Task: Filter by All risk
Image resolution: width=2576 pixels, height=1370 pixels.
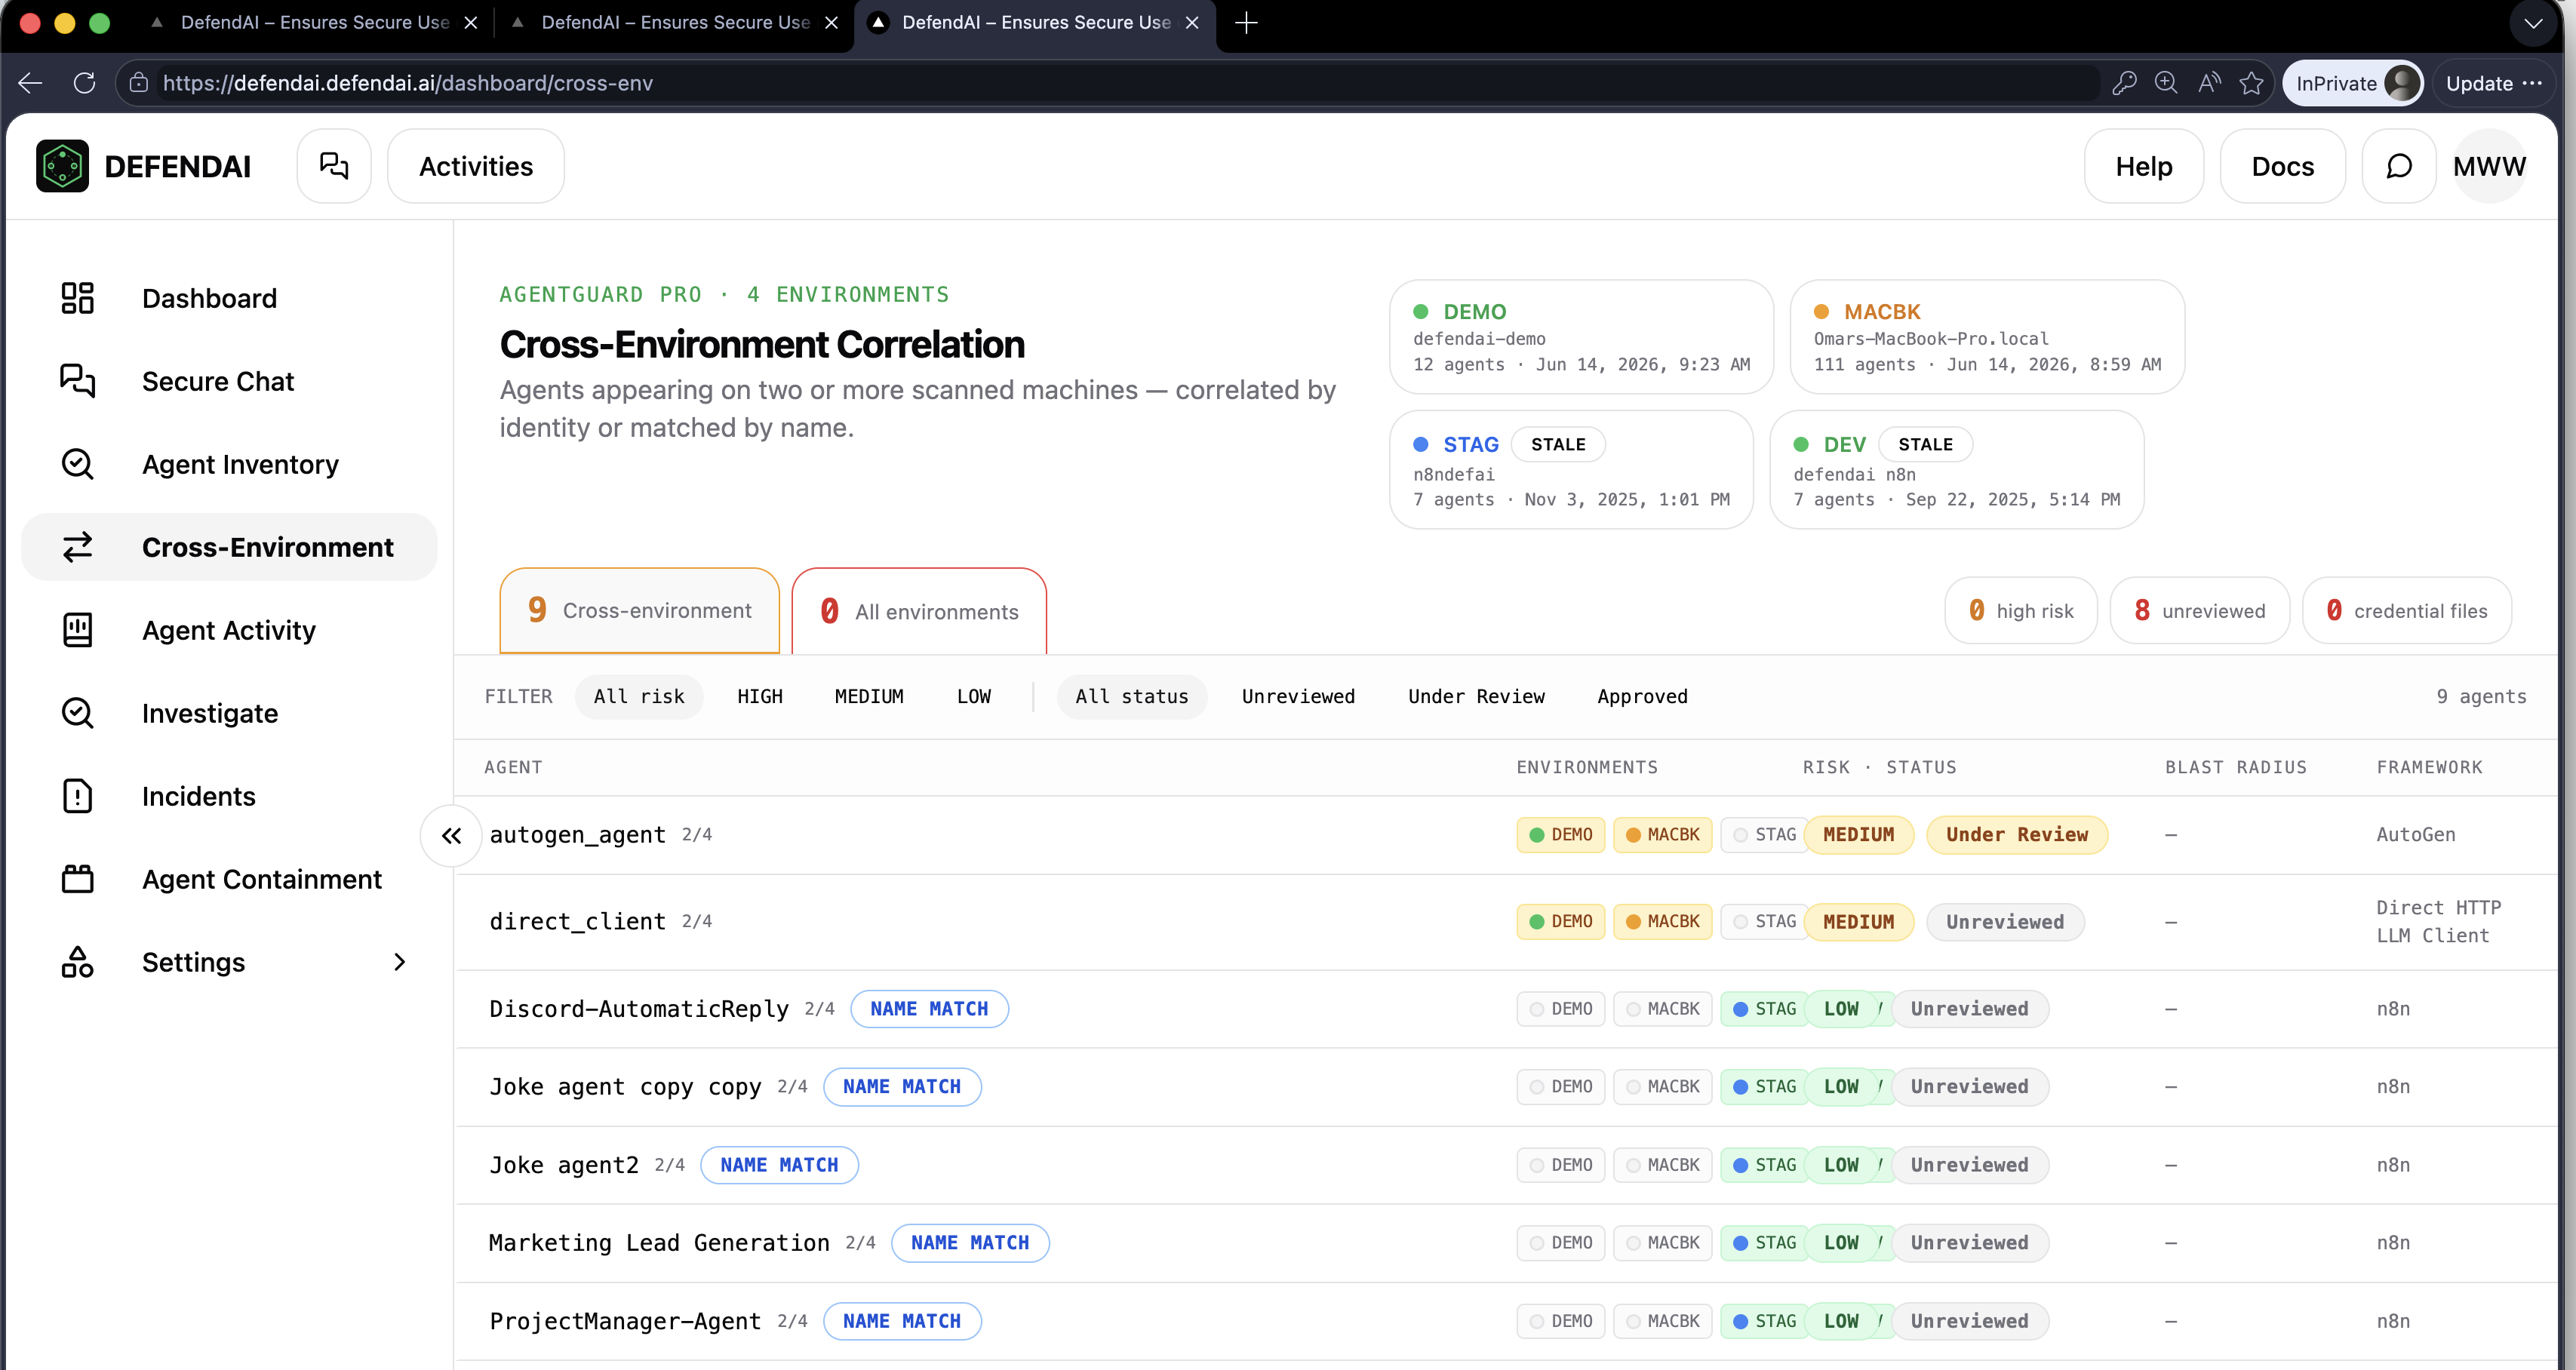Action: (639, 696)
